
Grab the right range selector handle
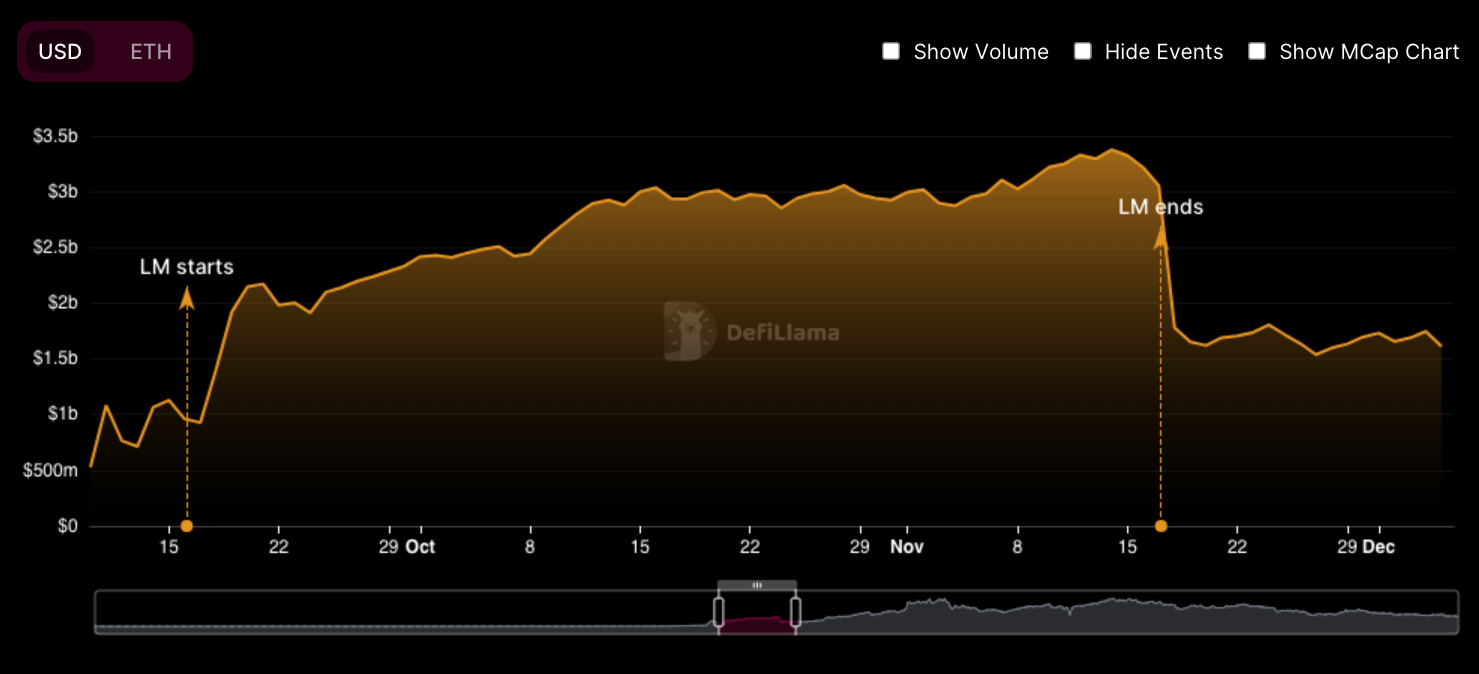796,612
